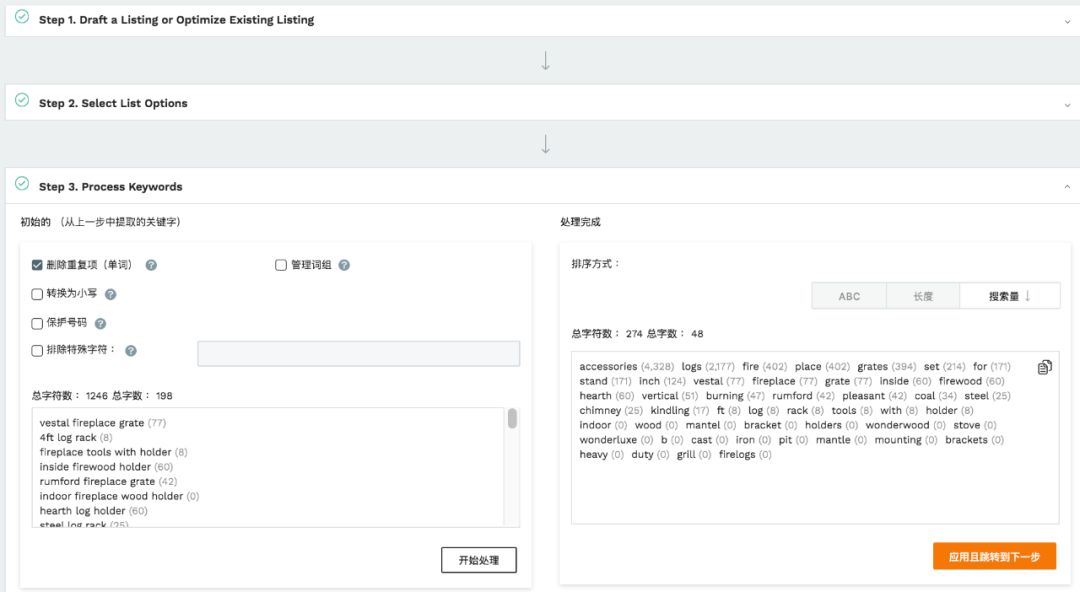
Task: Click processed keyword 'firewood'
Action: coord(960,381)
